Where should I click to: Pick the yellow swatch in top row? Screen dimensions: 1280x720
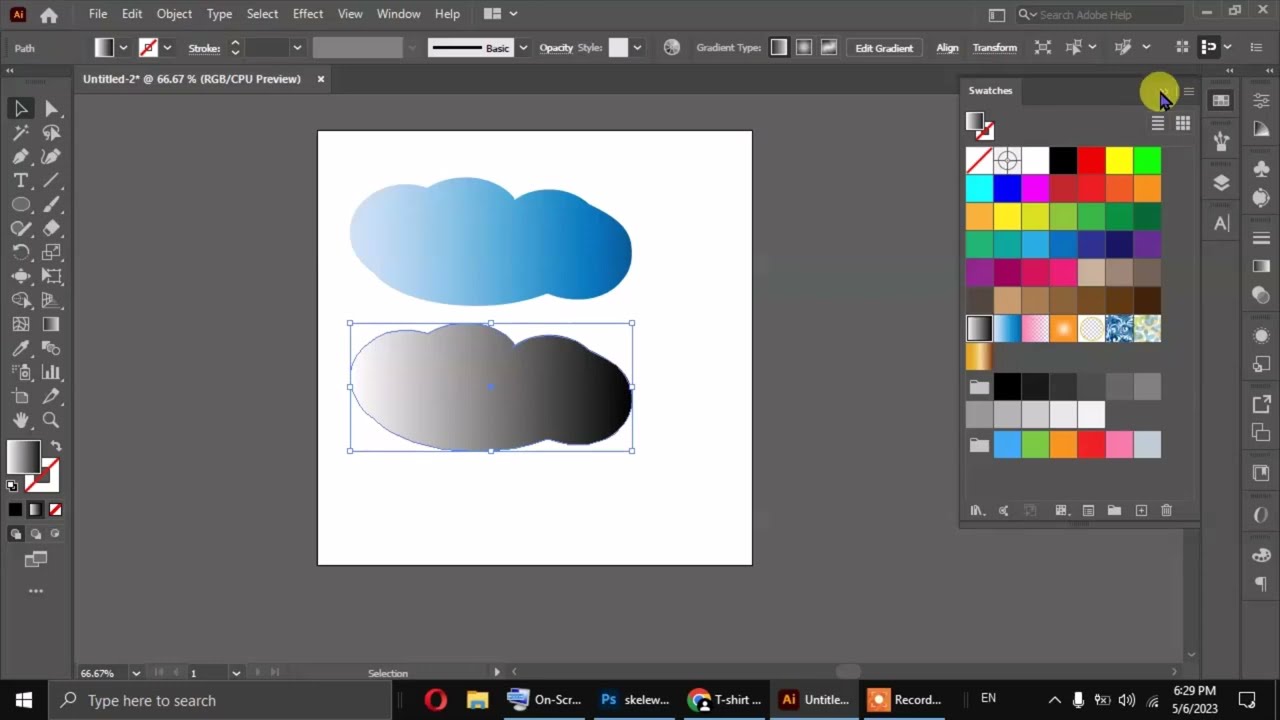click(x=1119, y=160)
